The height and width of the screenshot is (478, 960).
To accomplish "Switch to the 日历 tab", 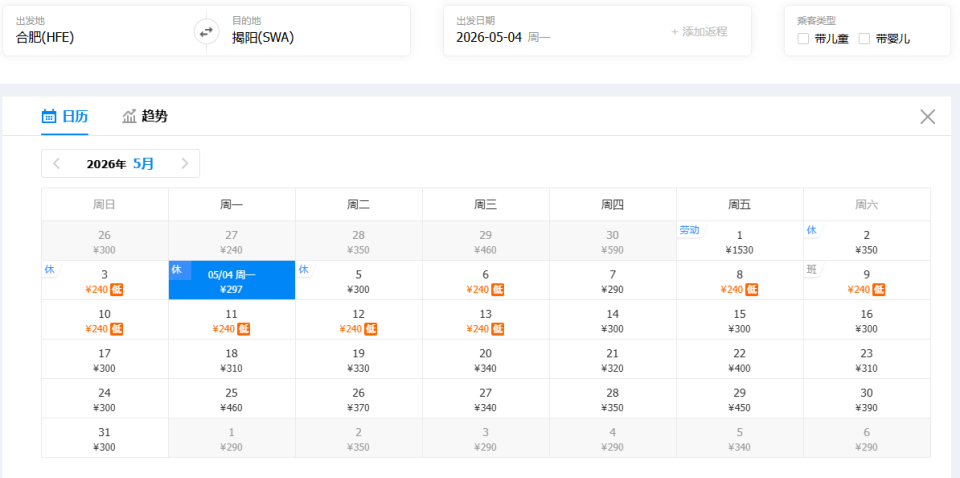I will click(65, 116).
